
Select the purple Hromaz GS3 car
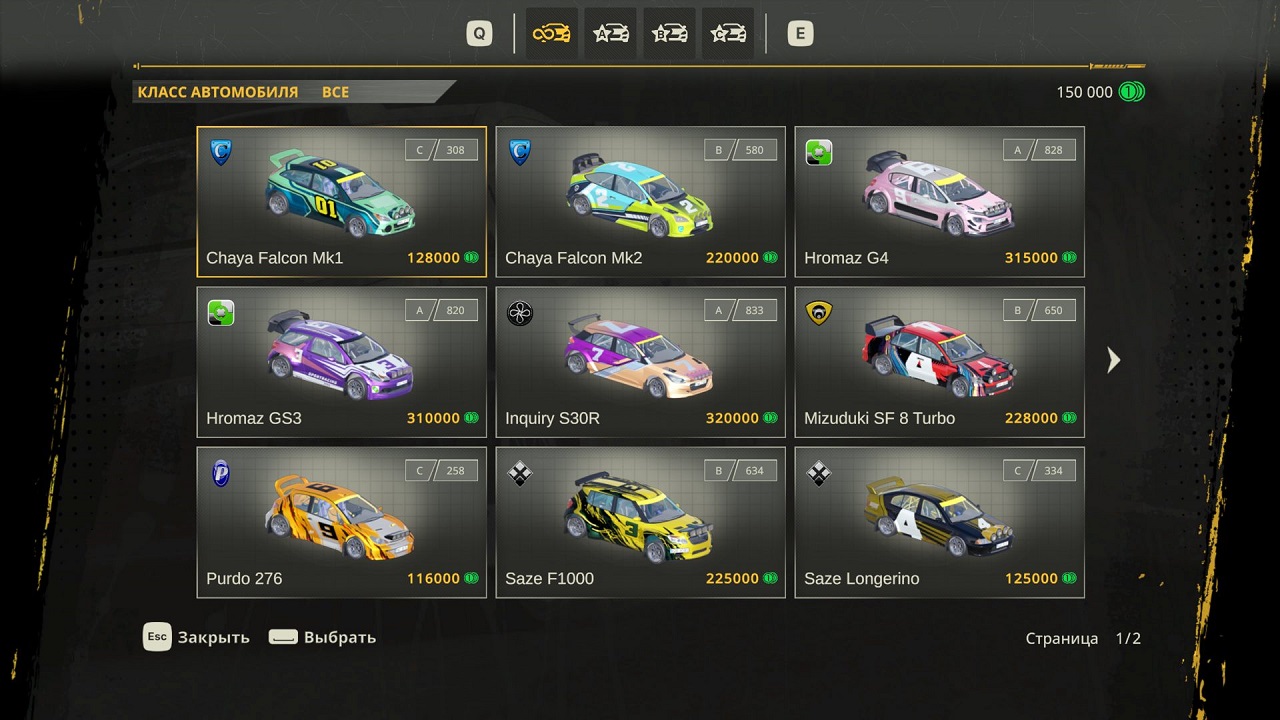tap(342, 362)
